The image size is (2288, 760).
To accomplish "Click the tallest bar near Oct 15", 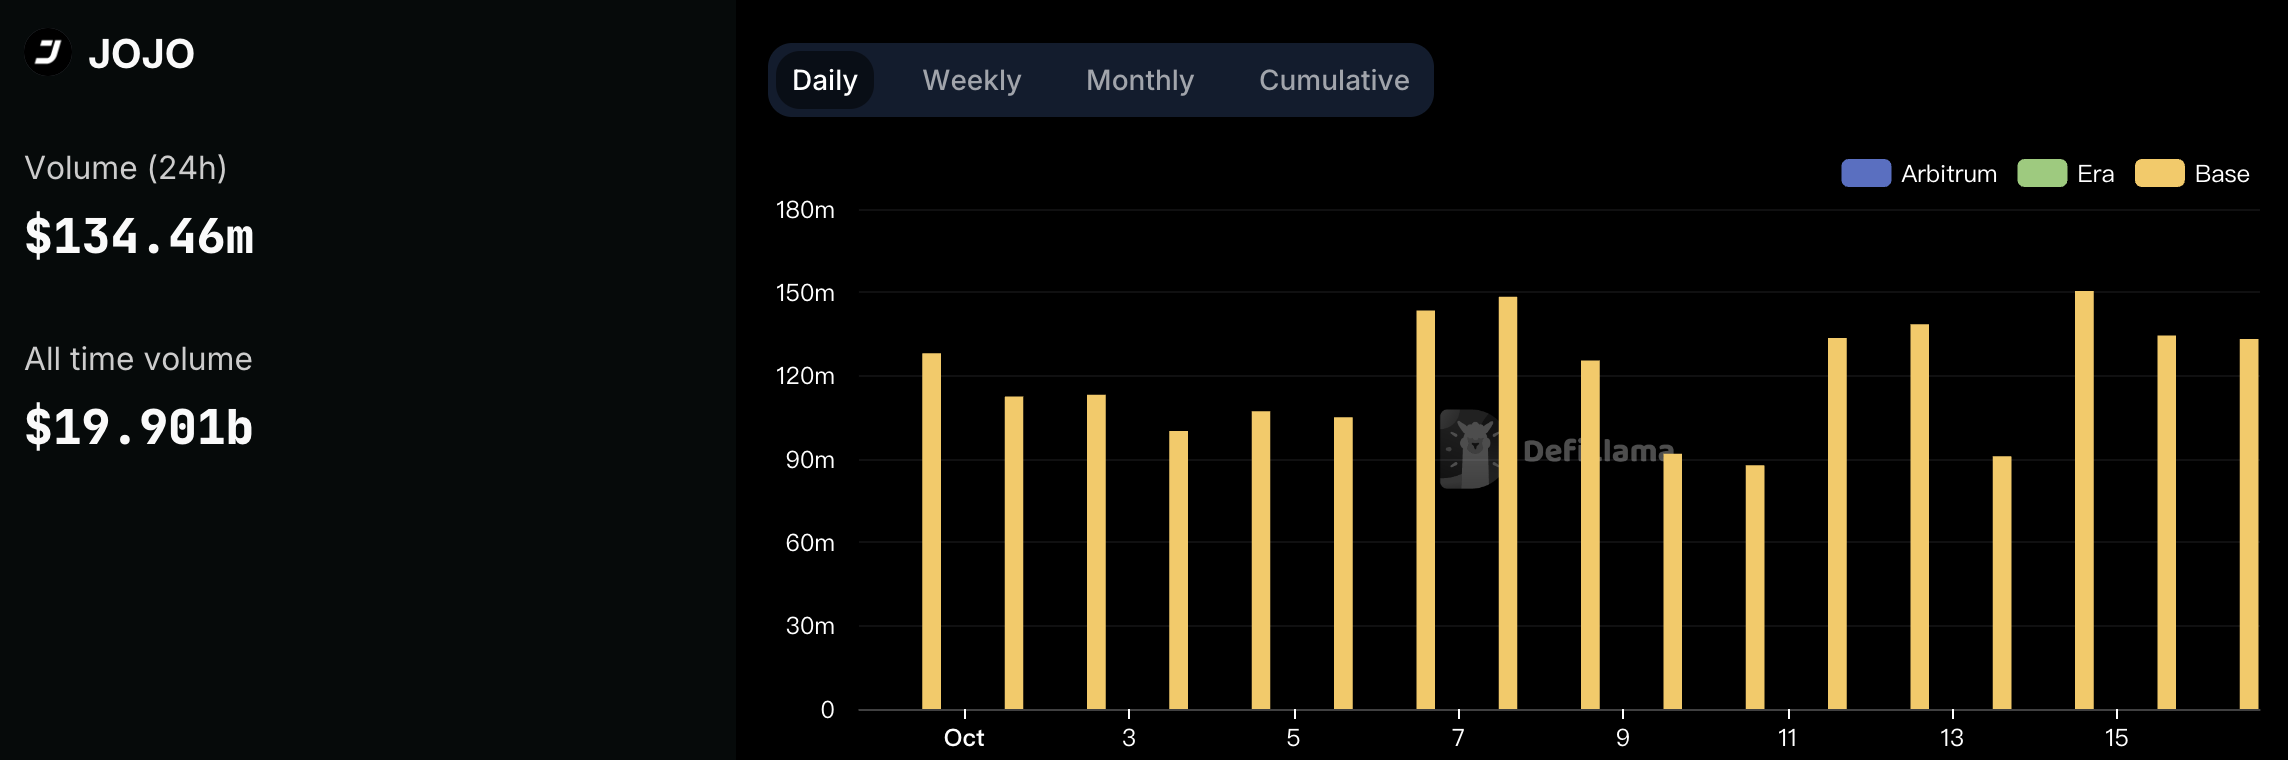I will (x=2084, y=500).
